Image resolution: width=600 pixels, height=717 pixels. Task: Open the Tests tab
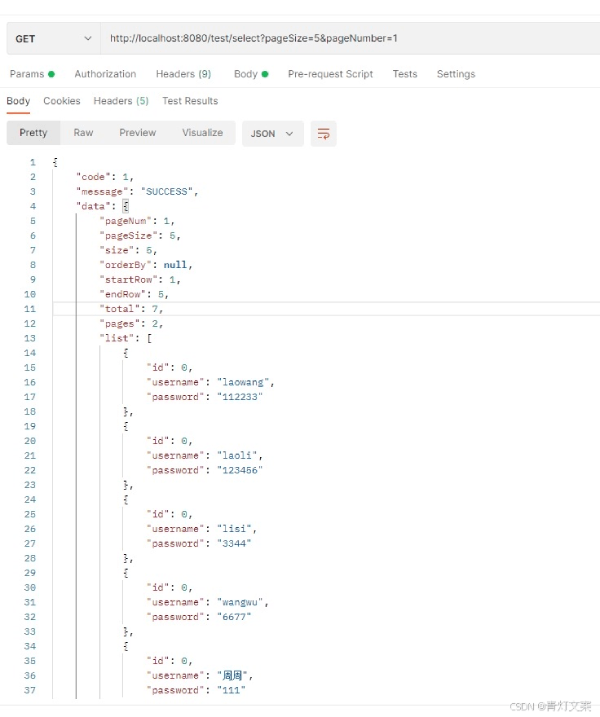[x=405, y=74]
